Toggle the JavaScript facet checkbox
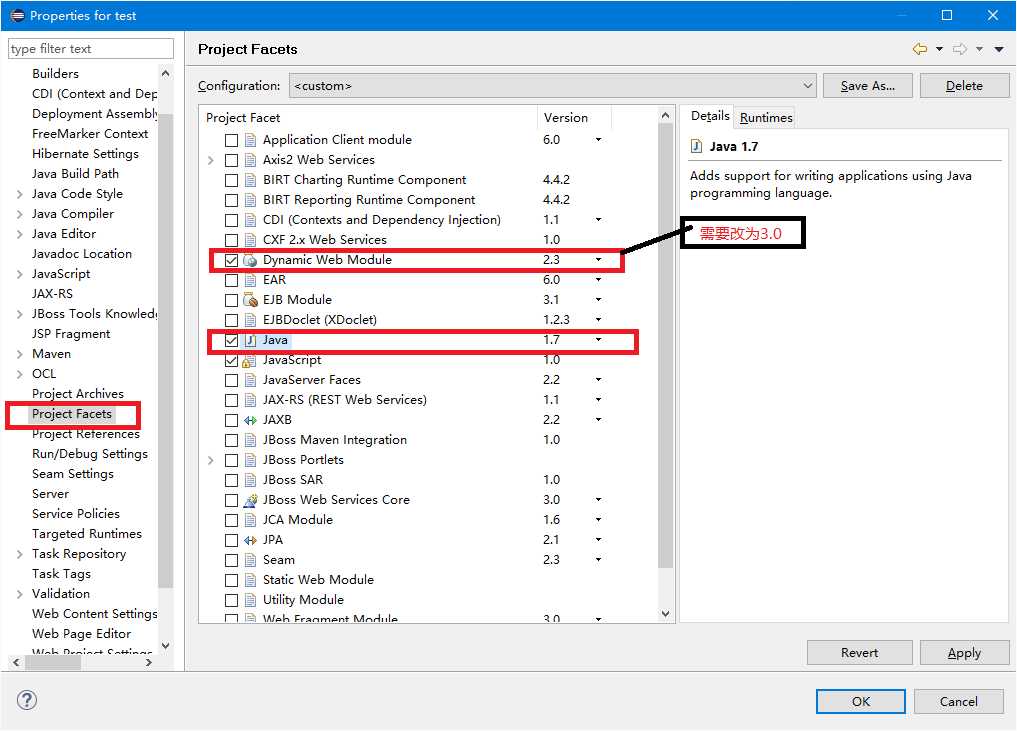 (x=231, y=360)
